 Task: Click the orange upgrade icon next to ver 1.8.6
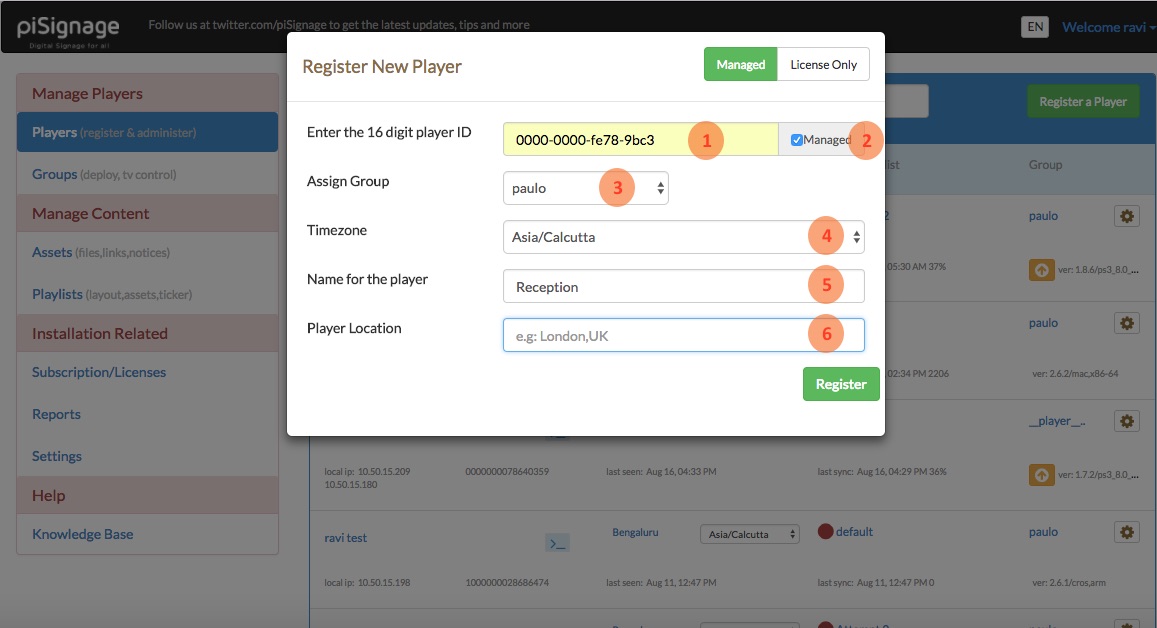coord(1042,269)
